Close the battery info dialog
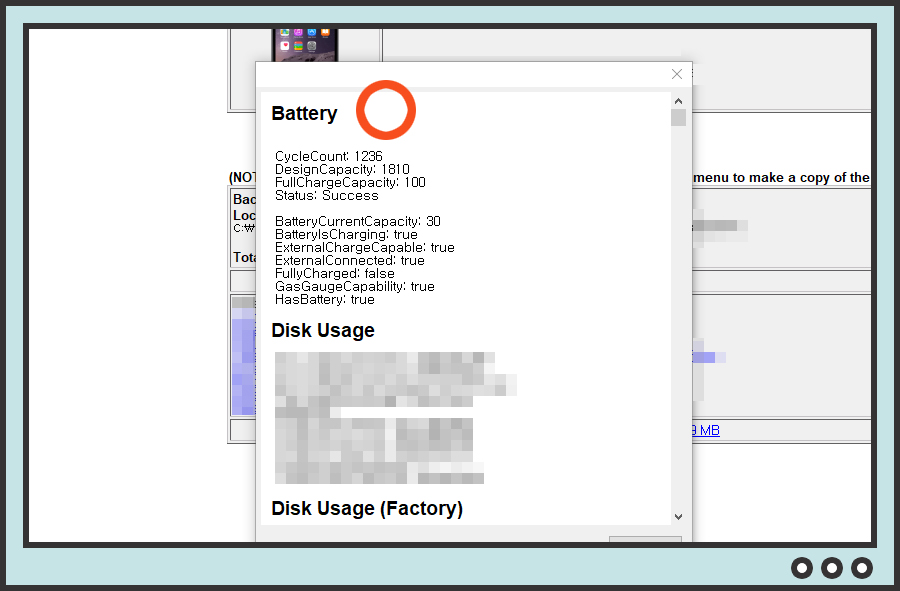 pyautogui.click(x=677, y=74)
